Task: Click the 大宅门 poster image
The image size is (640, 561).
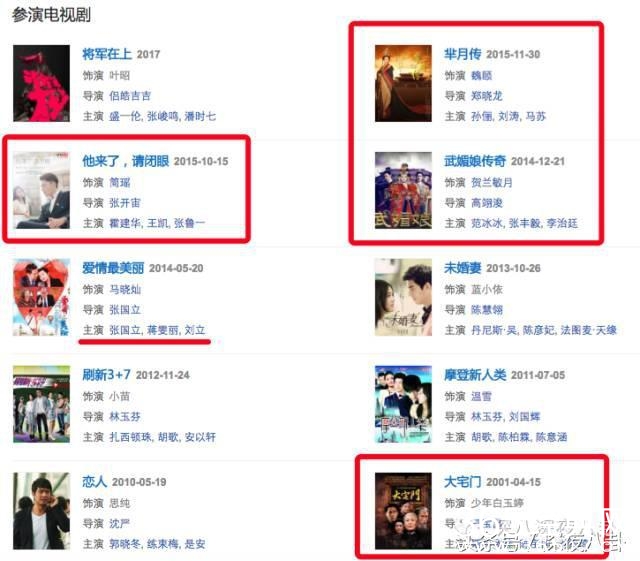Action: 403,511
